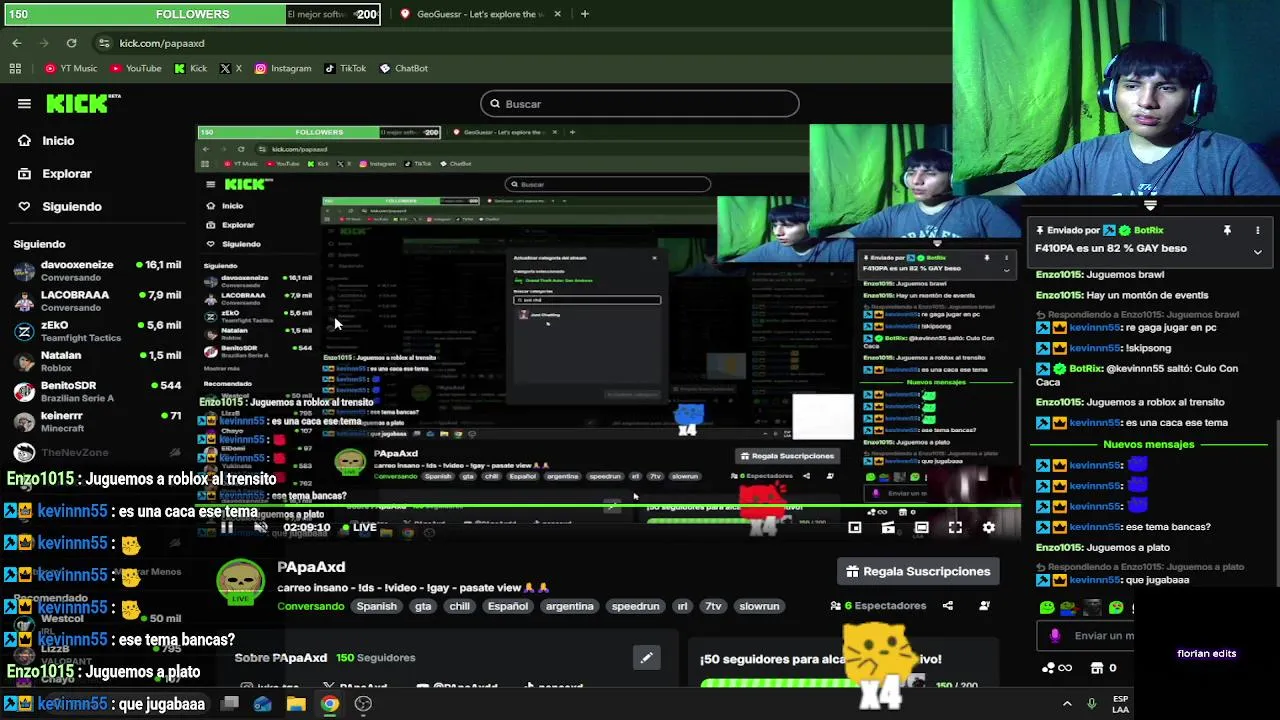This screenshot has width=1280, height=720.
Task: Reload the kick.com page in outer browser
Action: pyautogui.click(x=71, y=43)
